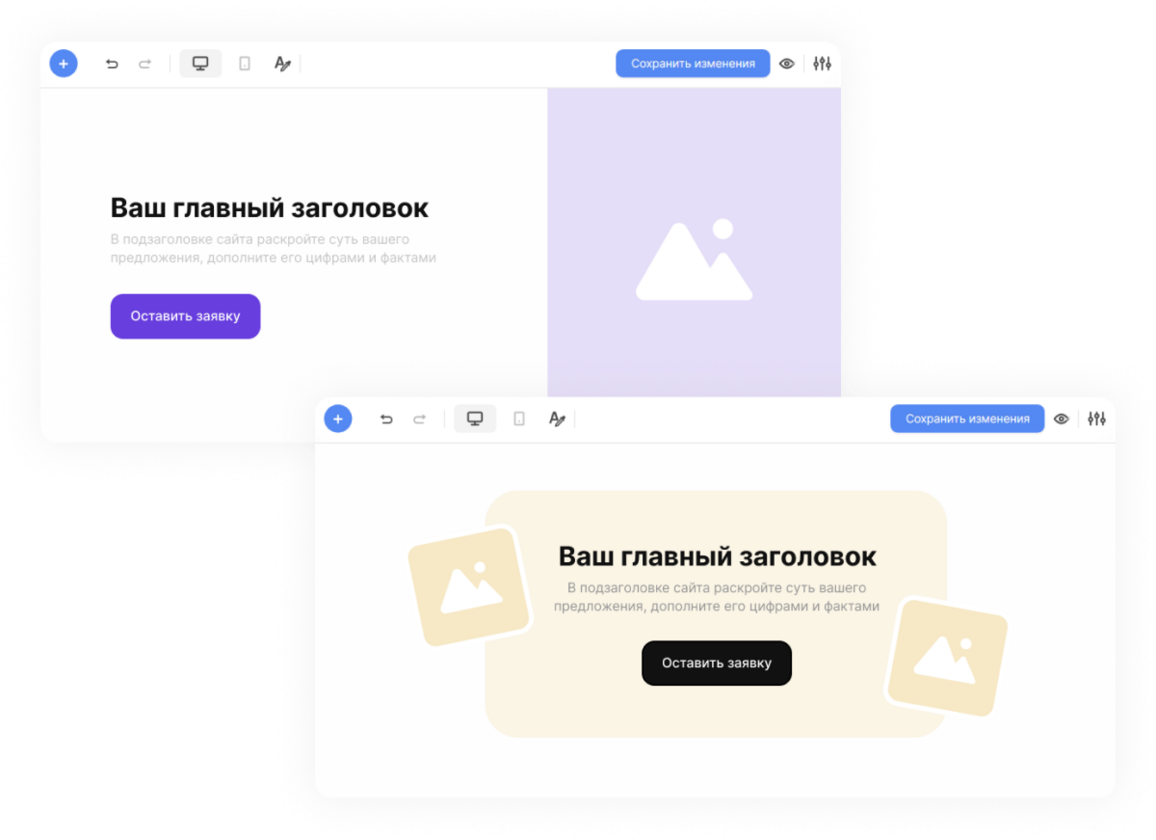Open text style editor in back window
This screenshot has height=840, width=1156.
click(282, 63)
